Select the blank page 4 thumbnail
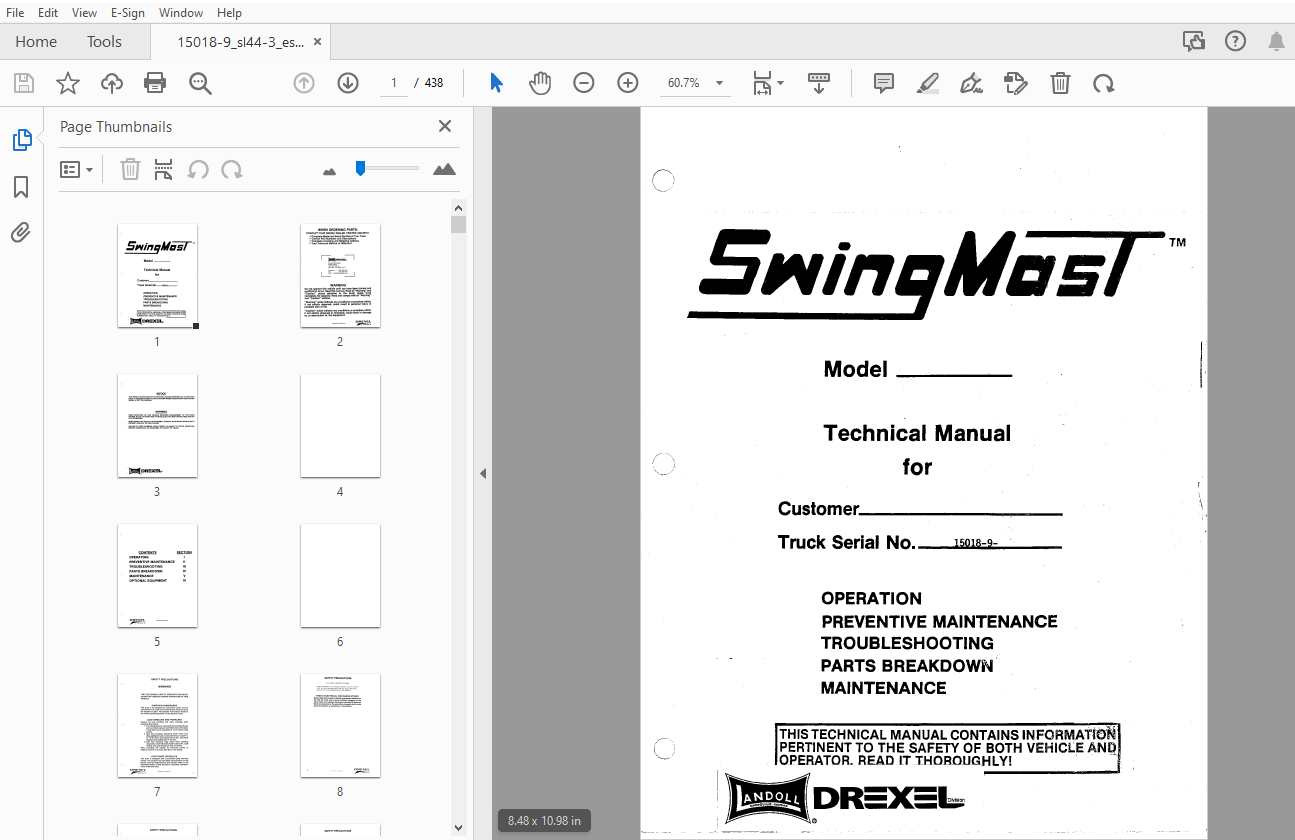 pyautogui.click(x=340, y=425)
